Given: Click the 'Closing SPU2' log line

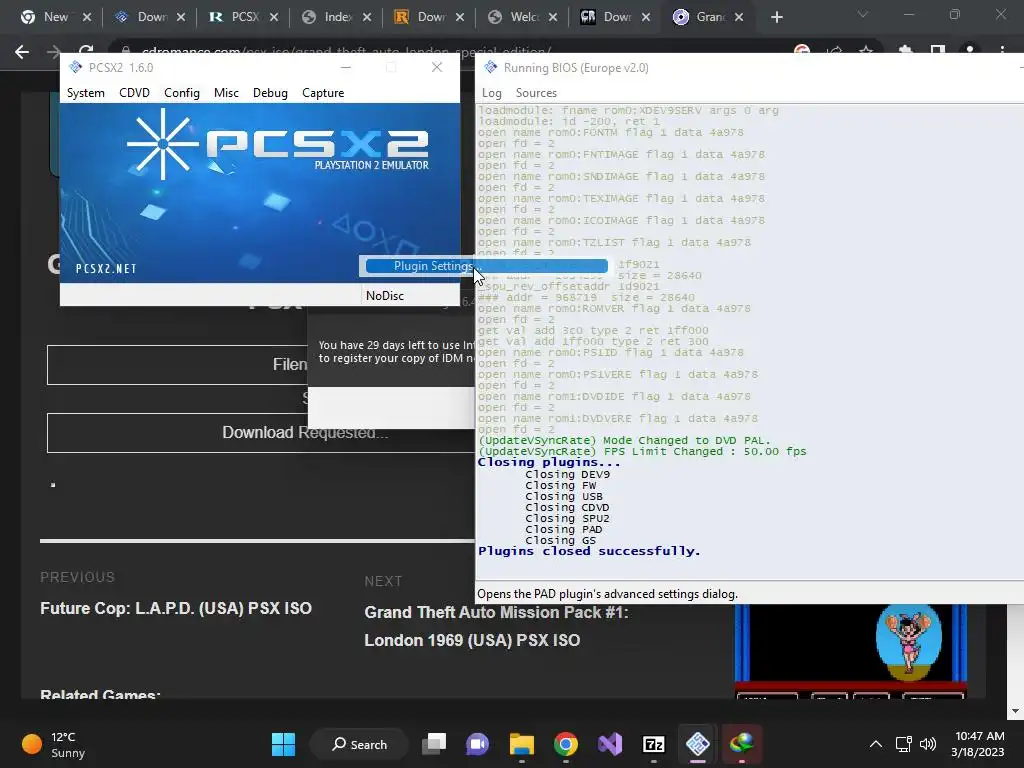Looking at the screenshot, I should pos(568,518).
